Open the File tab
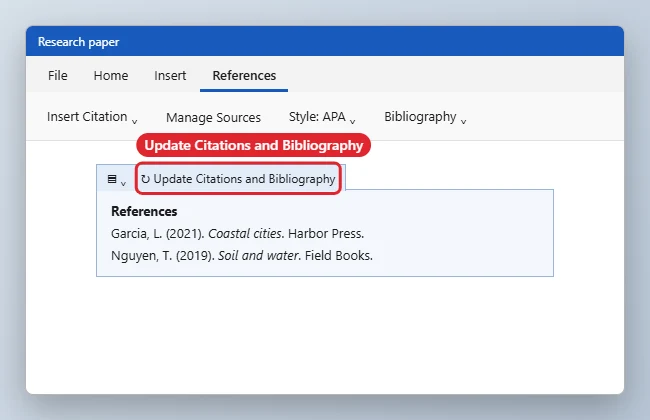The width and height of the screenshot is (650, 420). click(58, 75)
